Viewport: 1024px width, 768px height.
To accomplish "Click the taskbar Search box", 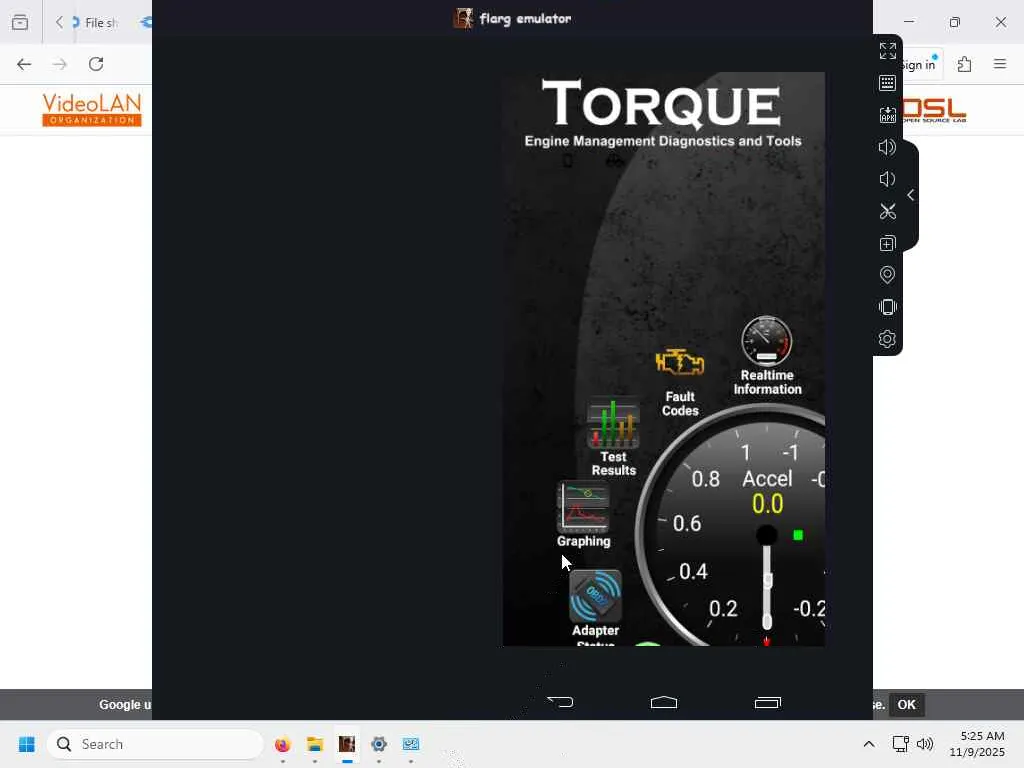I will pyautogui.click(x=155, y=744).
